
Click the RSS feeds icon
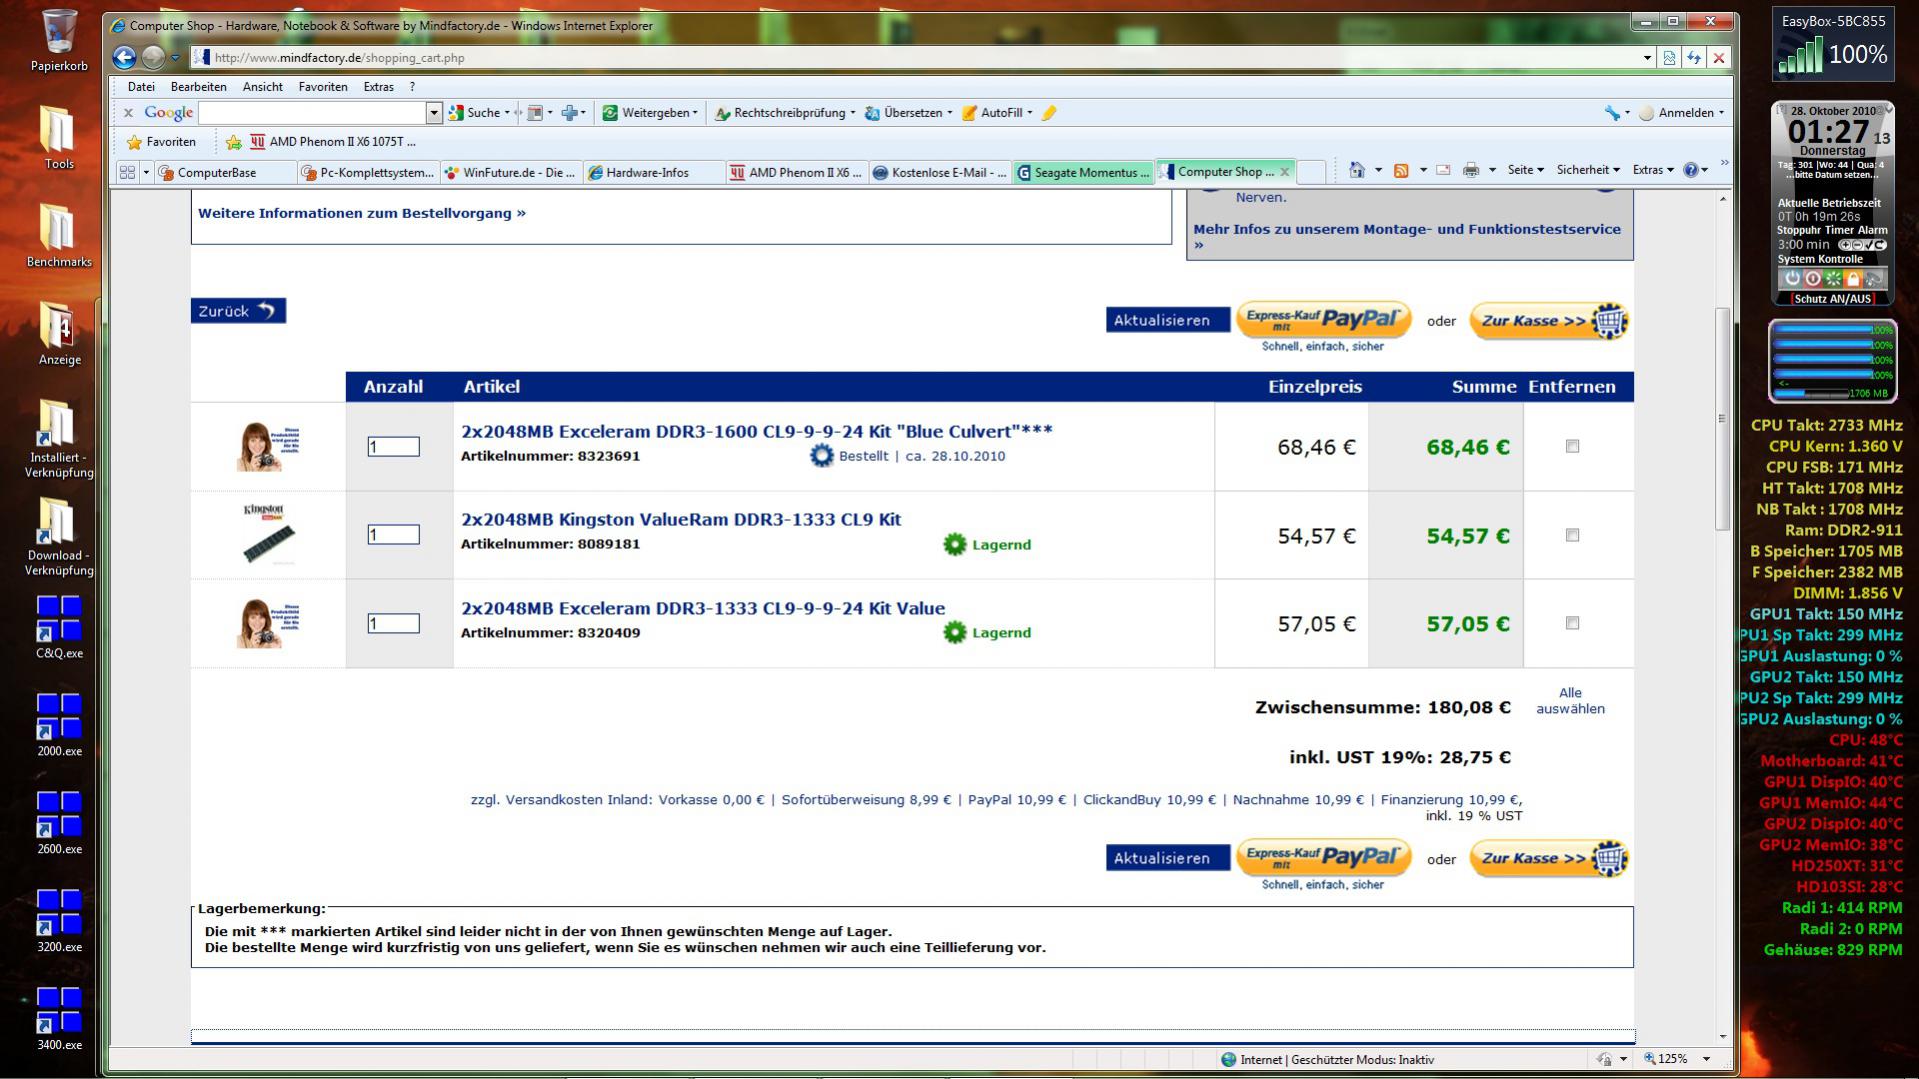tap(1401, 170)
